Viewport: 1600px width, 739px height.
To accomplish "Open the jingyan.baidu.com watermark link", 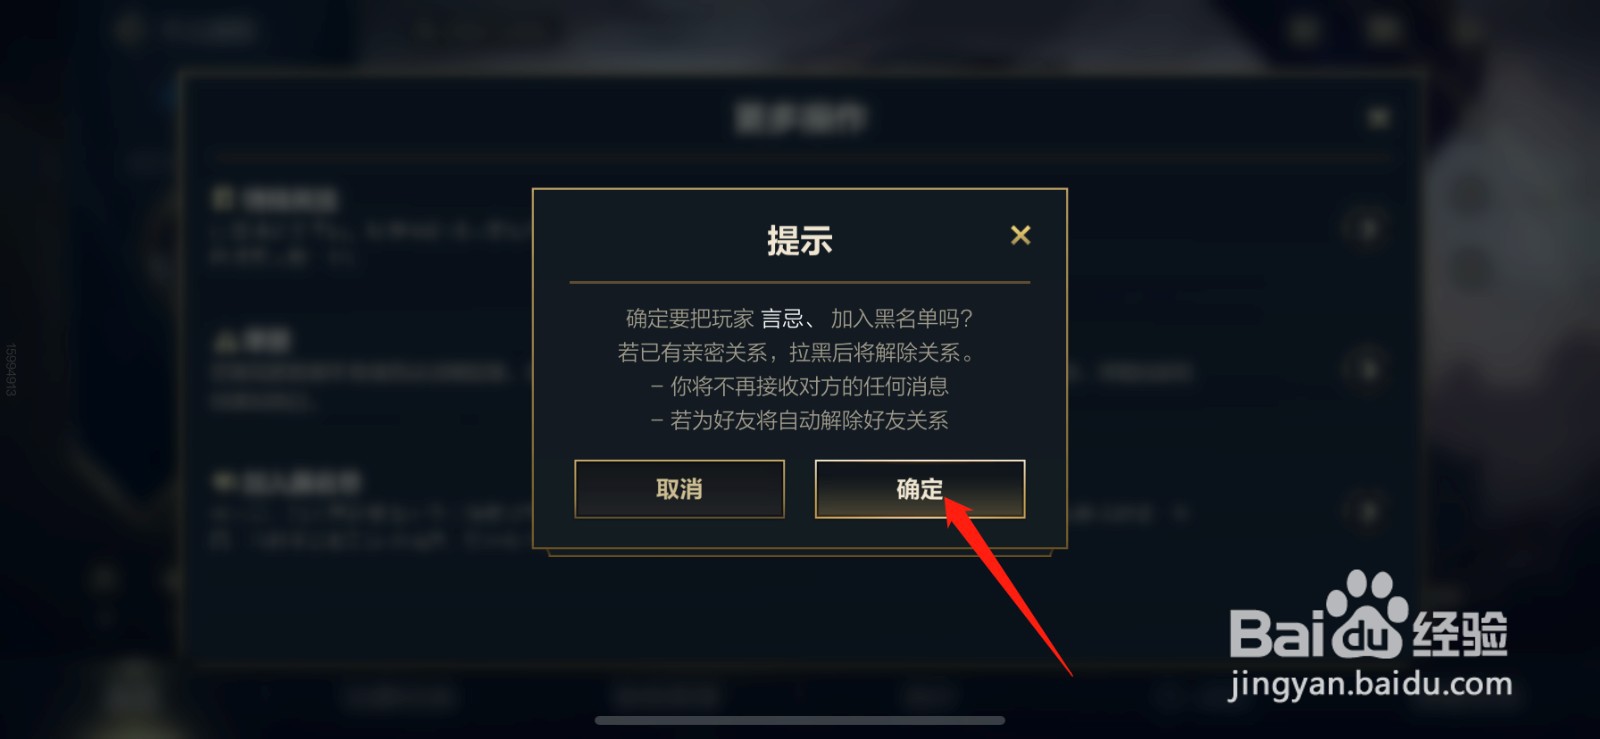I will [x=1370, y=685].
